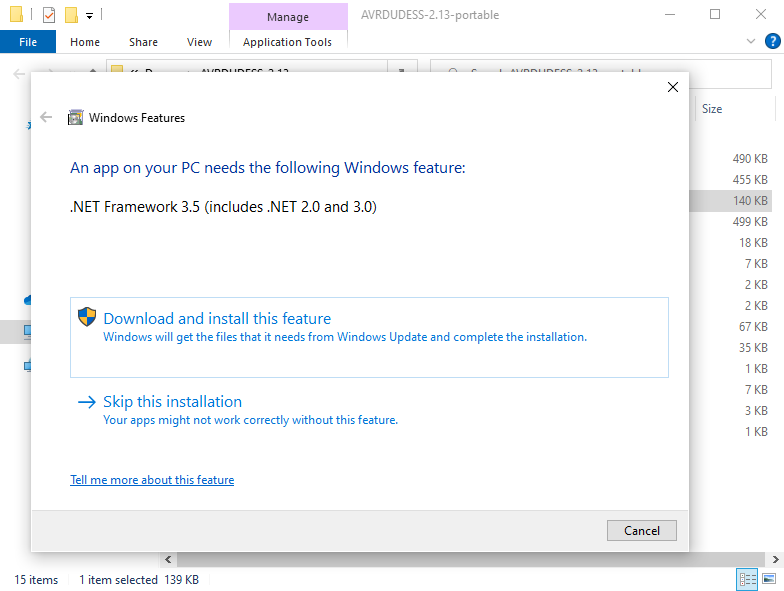Click the UAC shield icon
This screenshot has width=784, height=591.
[86, 317]
